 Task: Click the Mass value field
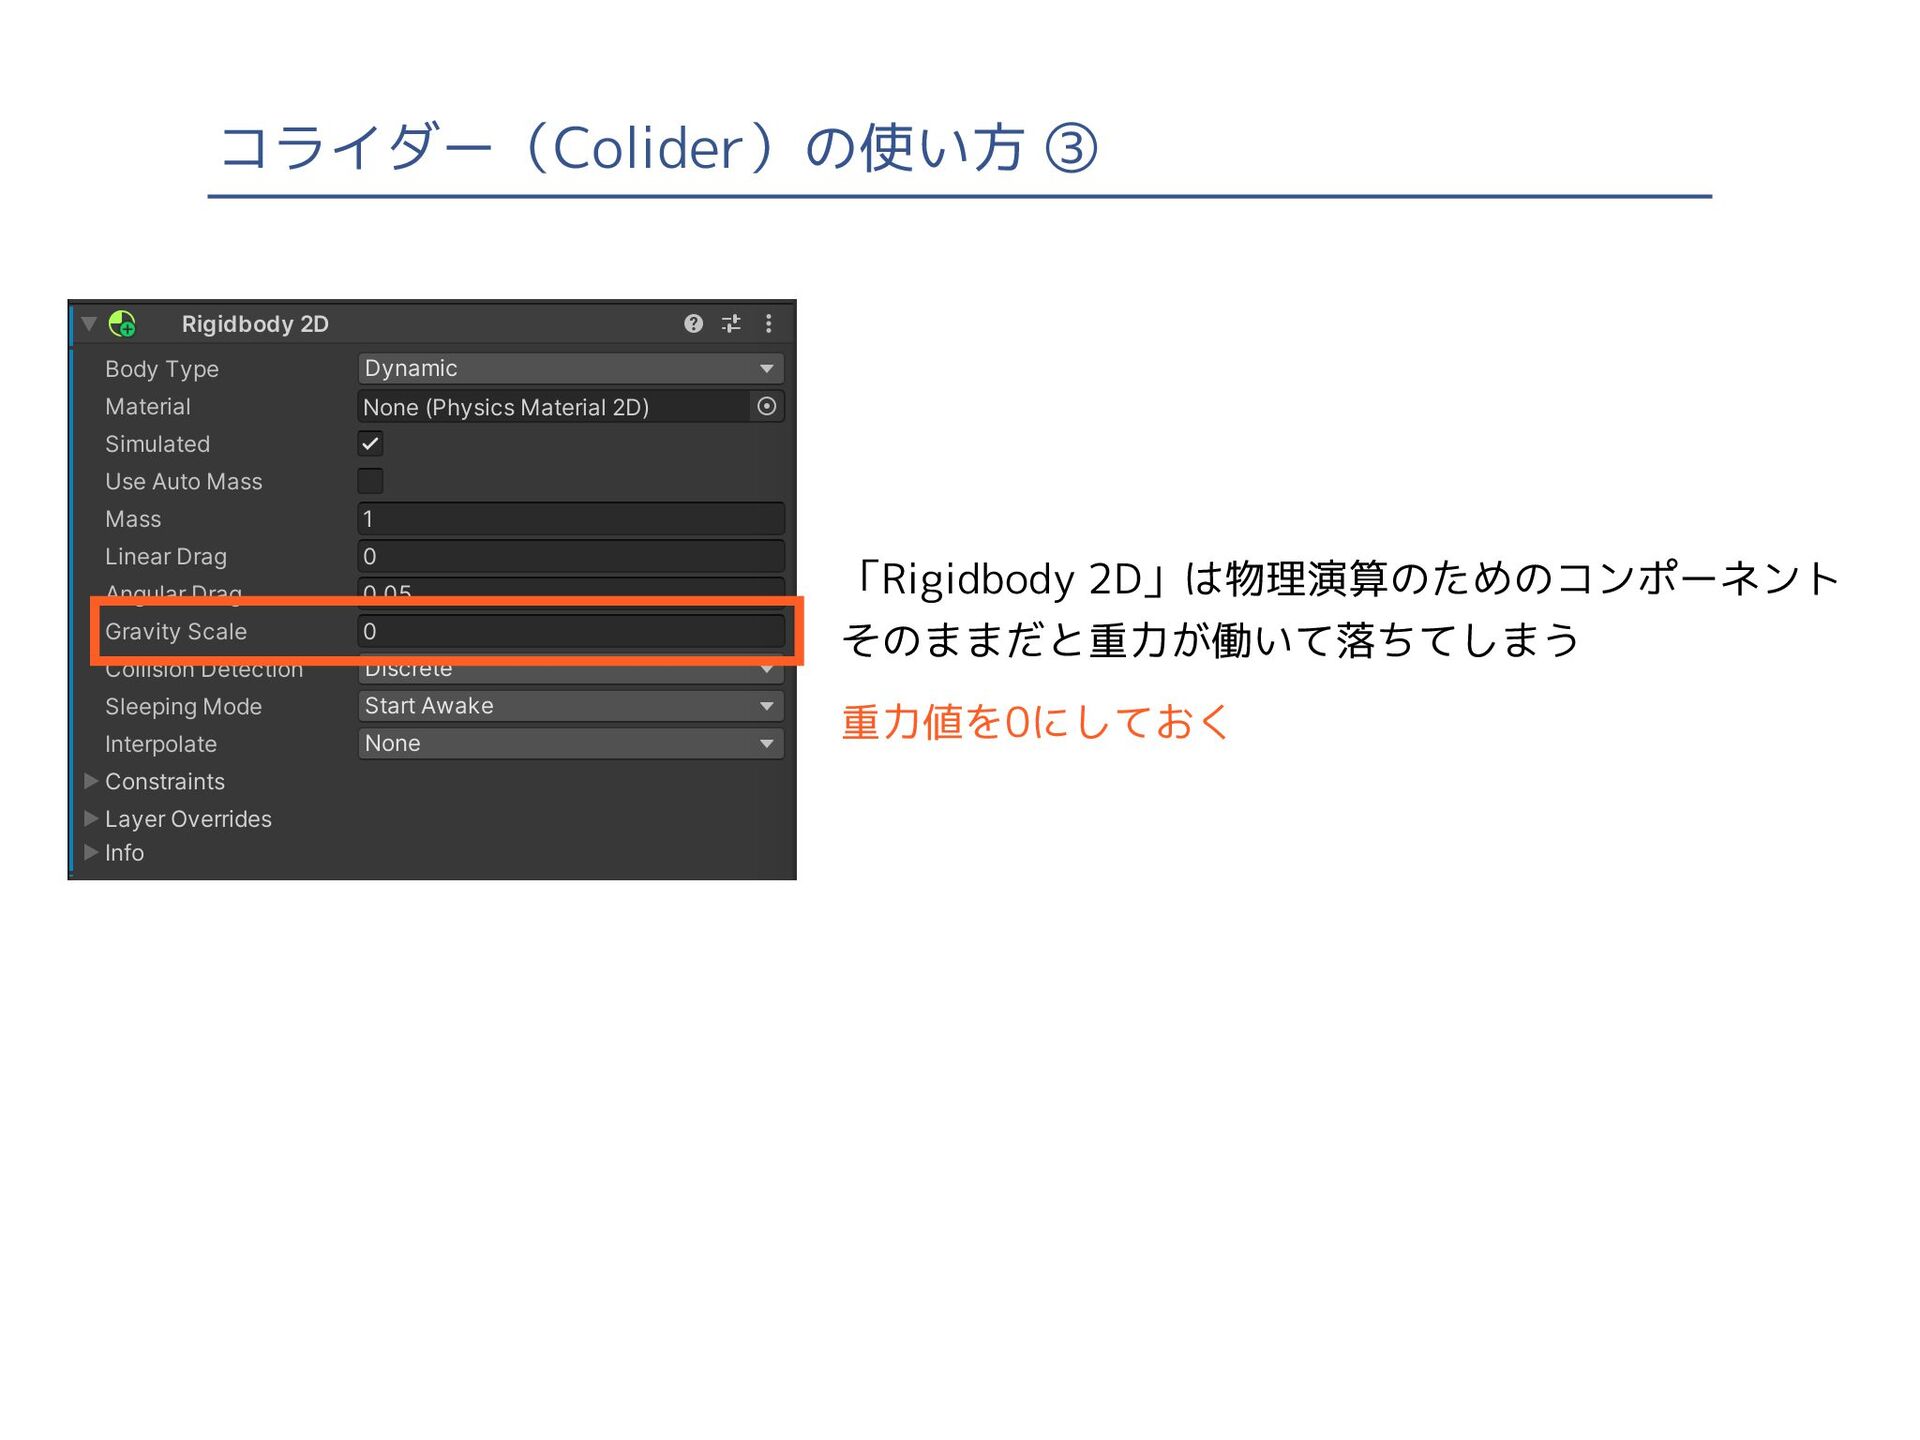[x=570, y=519]
